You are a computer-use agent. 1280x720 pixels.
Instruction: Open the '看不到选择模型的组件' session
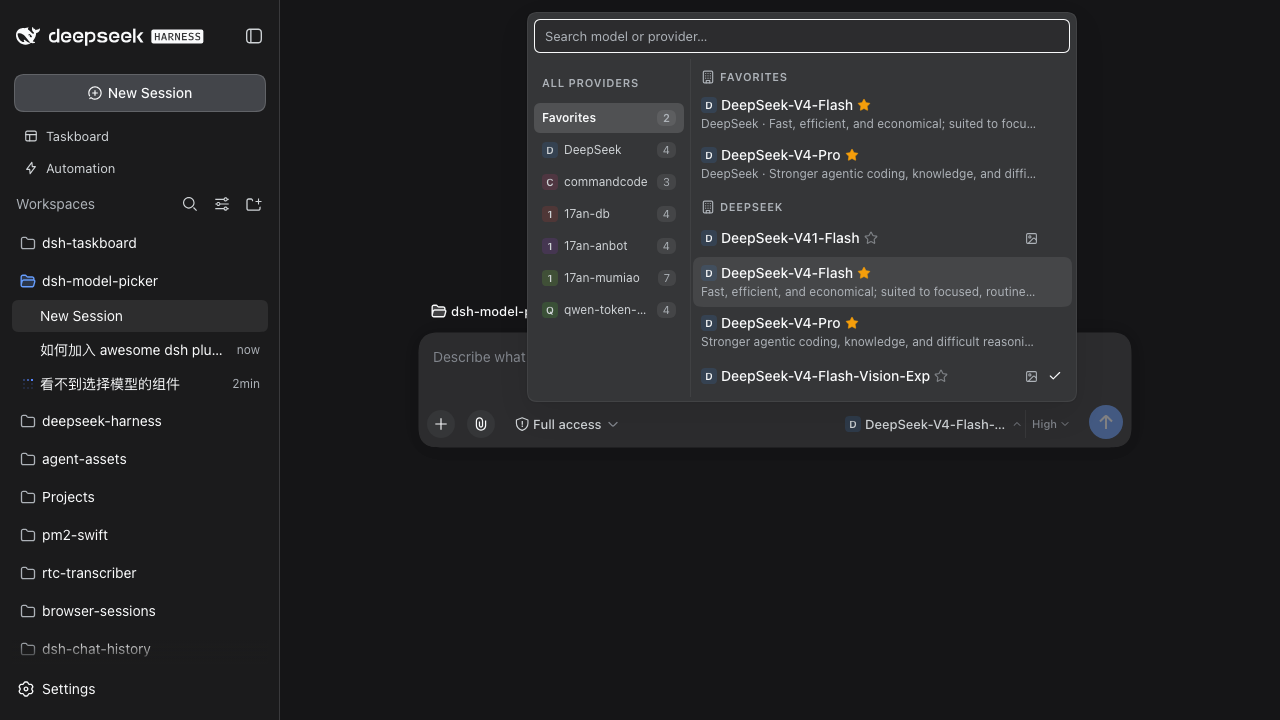140,384
